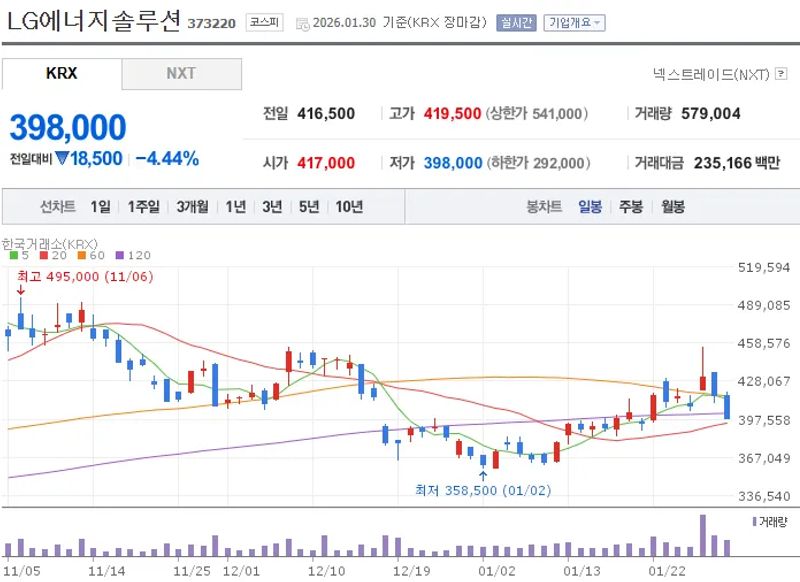Select the green 5-day moving average legend
Image resolution: width=800 pixels, height=582 pixels.
(x=13, y=257)
